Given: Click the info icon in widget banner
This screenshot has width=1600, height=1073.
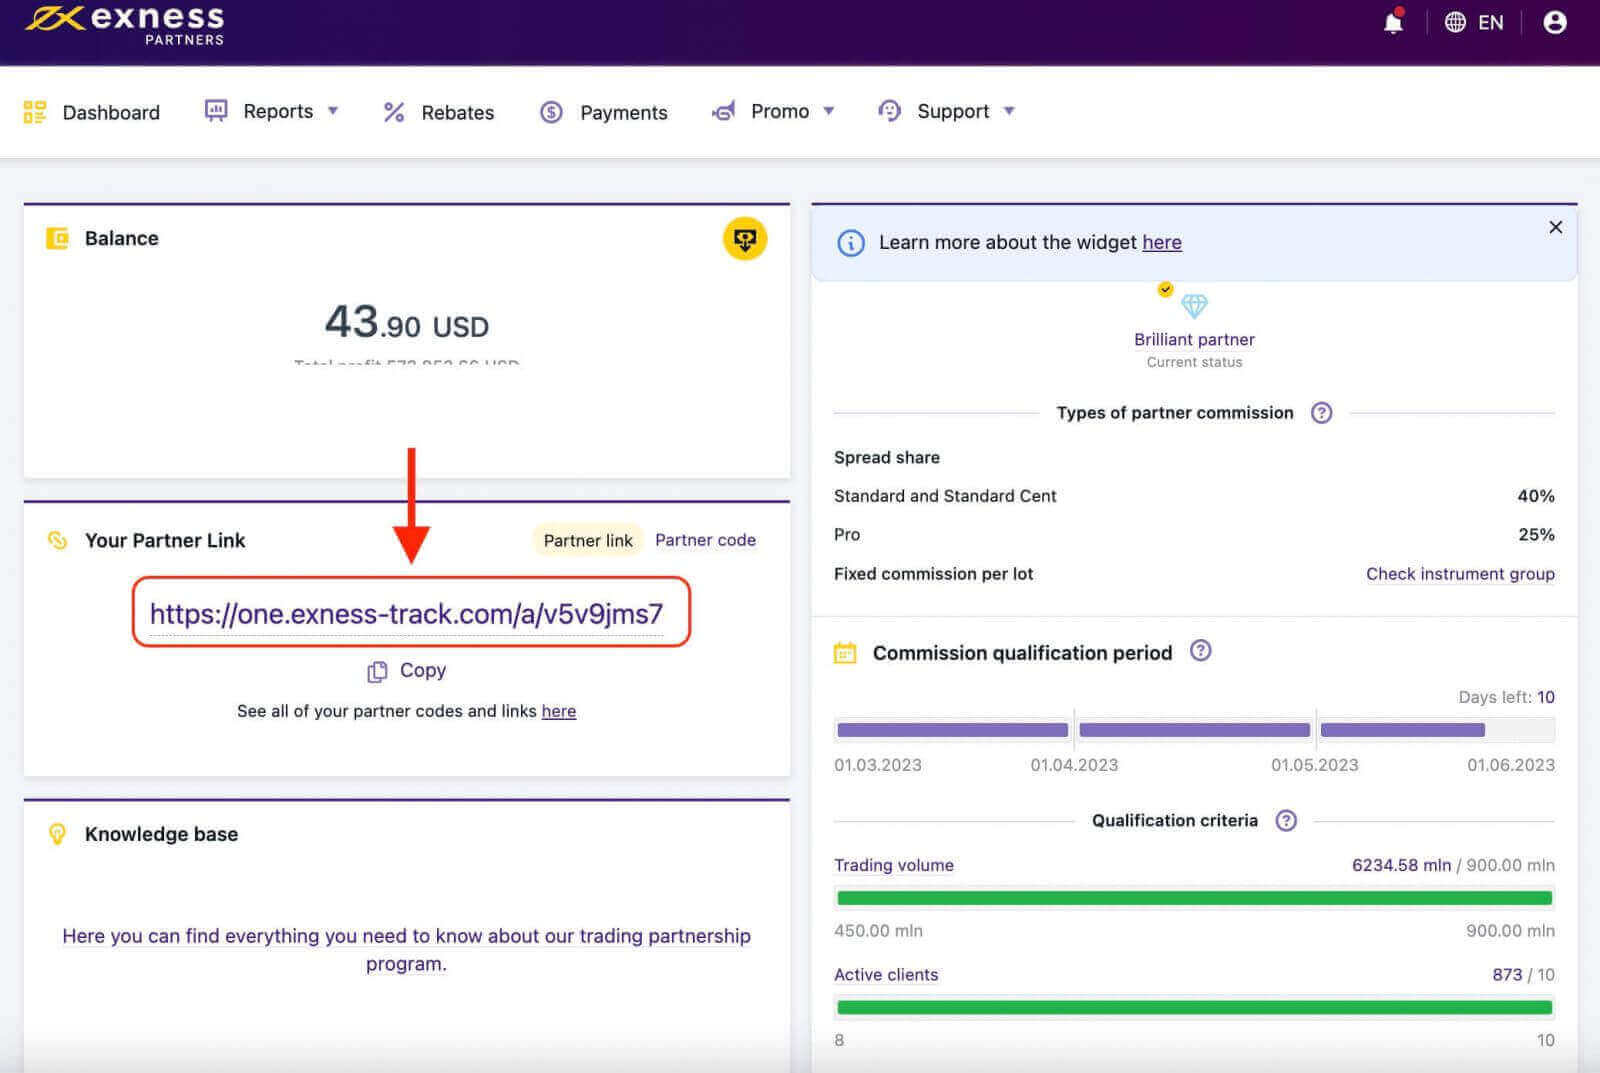Looking at the screenshot, I should click(850, 243).
